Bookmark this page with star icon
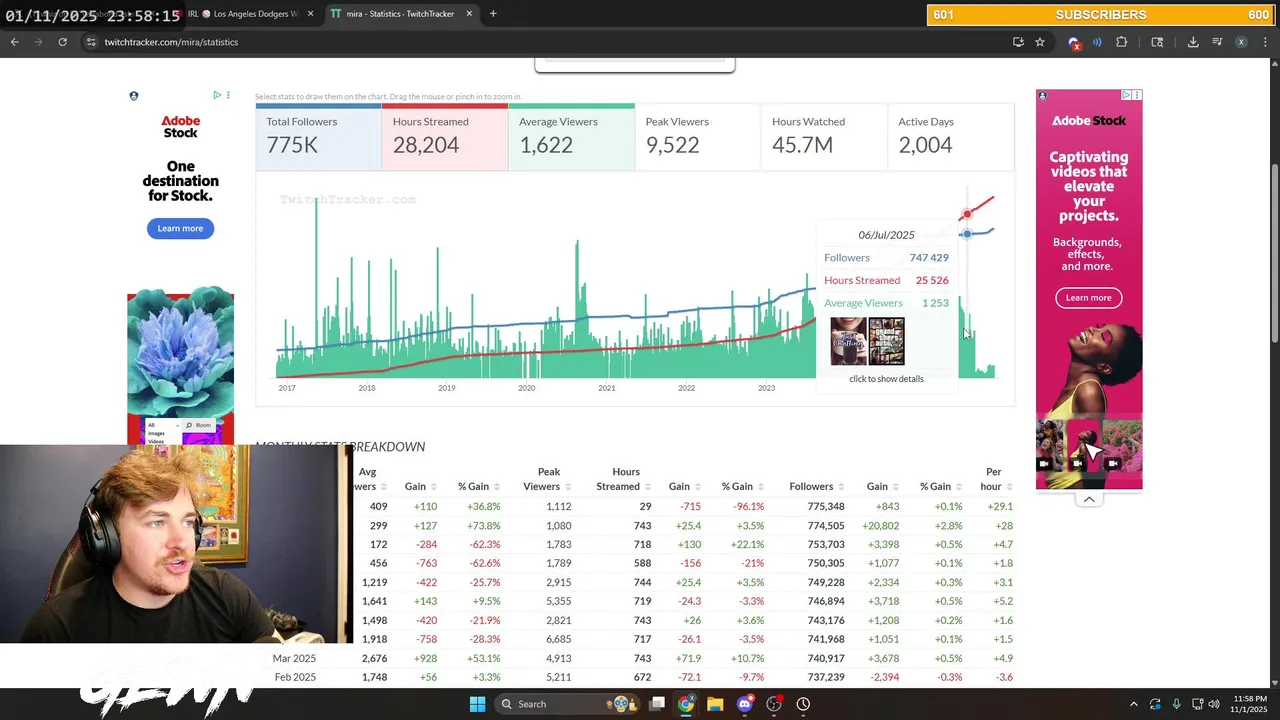Viewport: 1280px width, 720px height. tap(1040, 42)
